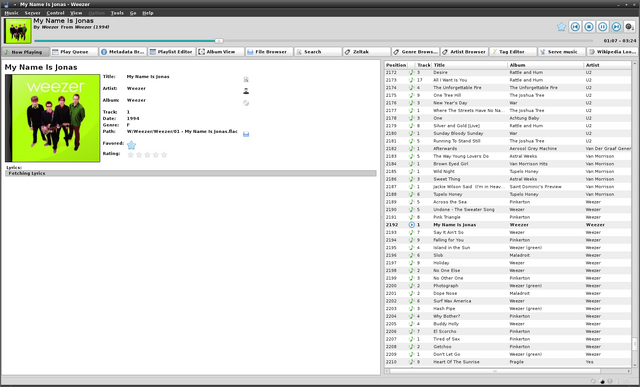Click the note icon in the Desire row

pyautogui.click(x=411, y=72)
